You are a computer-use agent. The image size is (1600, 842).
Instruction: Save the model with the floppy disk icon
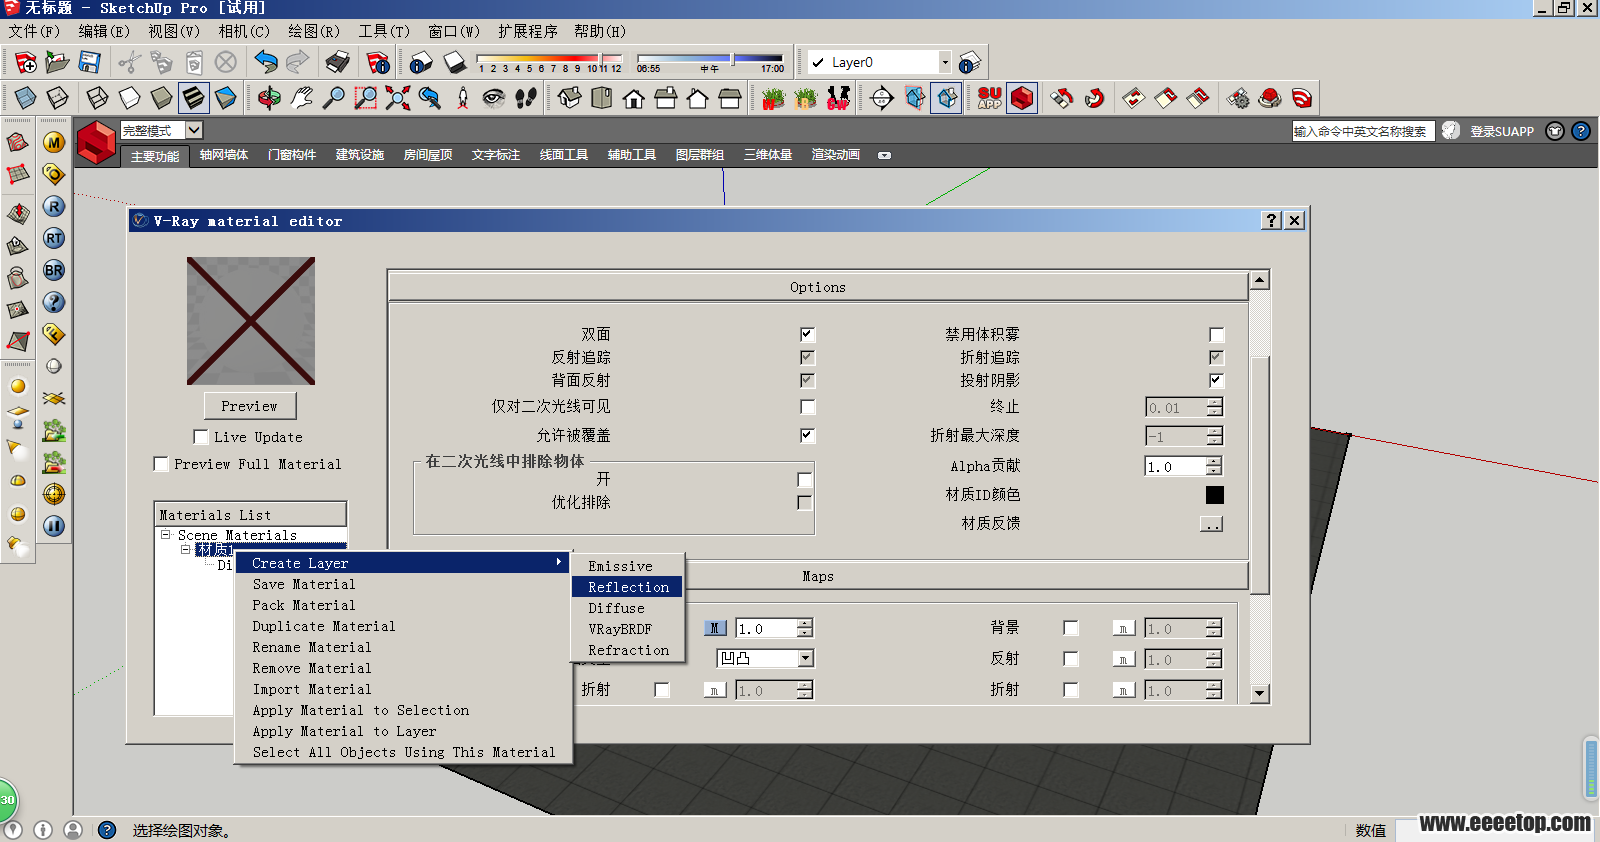coord(90,62)
